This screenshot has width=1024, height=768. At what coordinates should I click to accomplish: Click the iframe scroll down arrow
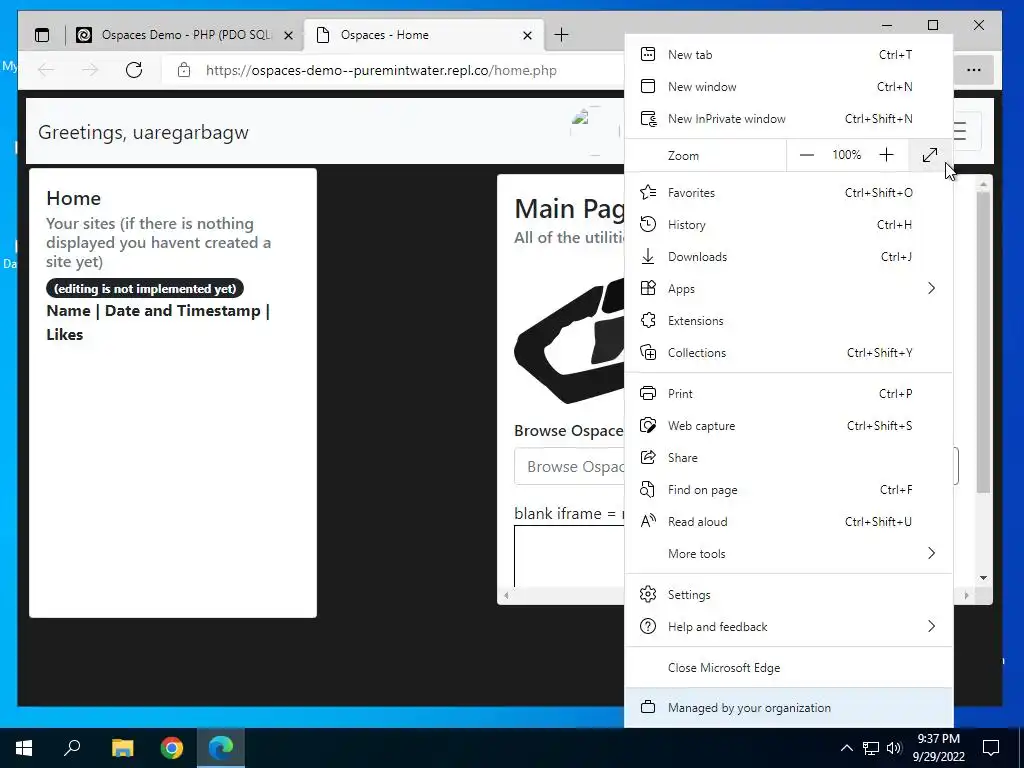[983, 578]
